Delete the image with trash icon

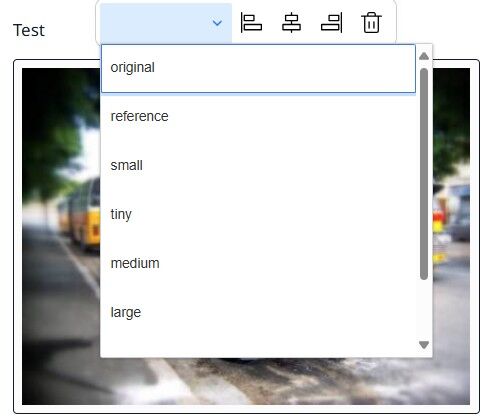371,23
